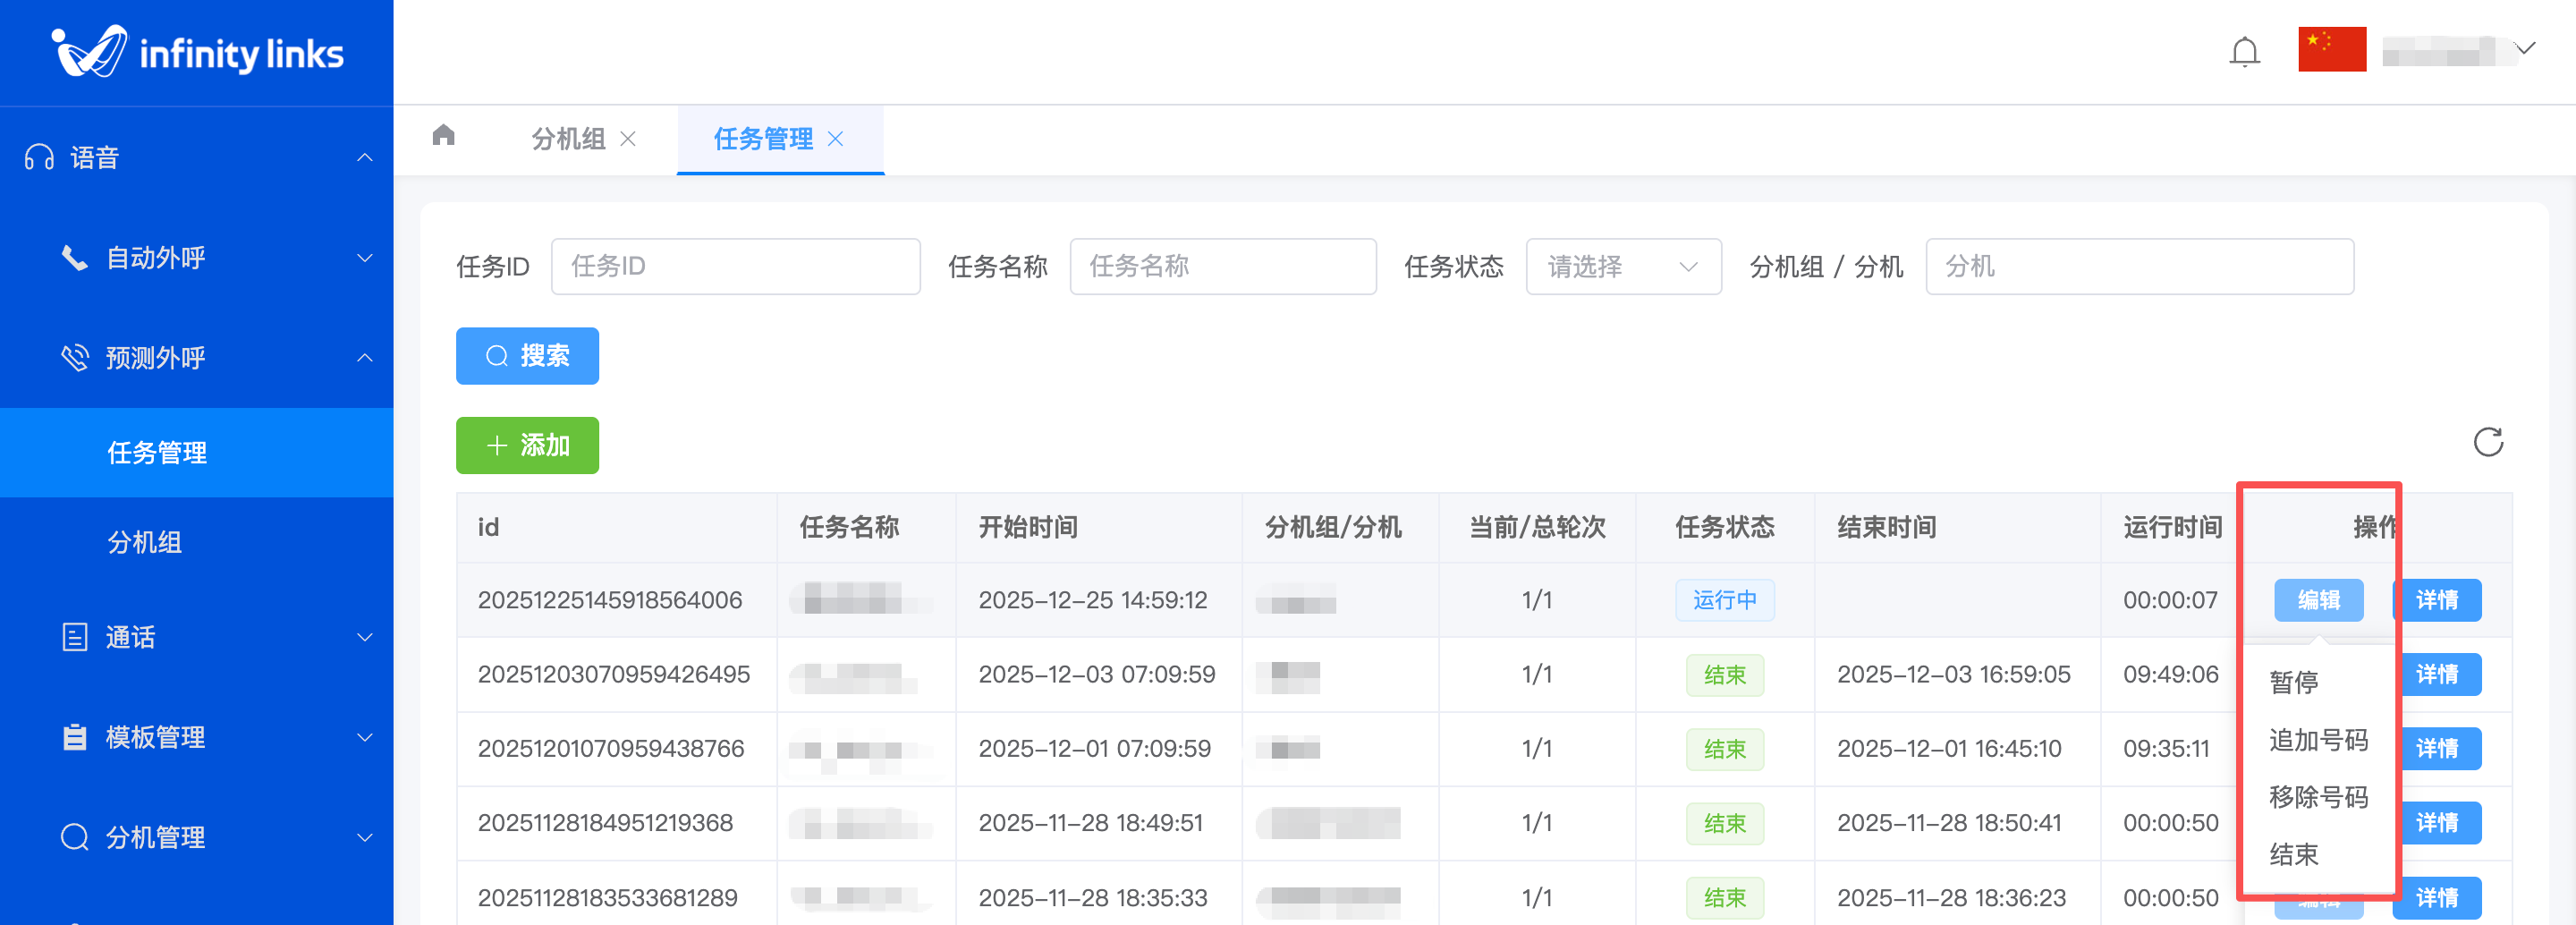Image resolution: width=2576 pixels, height=925 pixels.
Task: Click the table refresh icon
Action: [x=2487, y=442]
